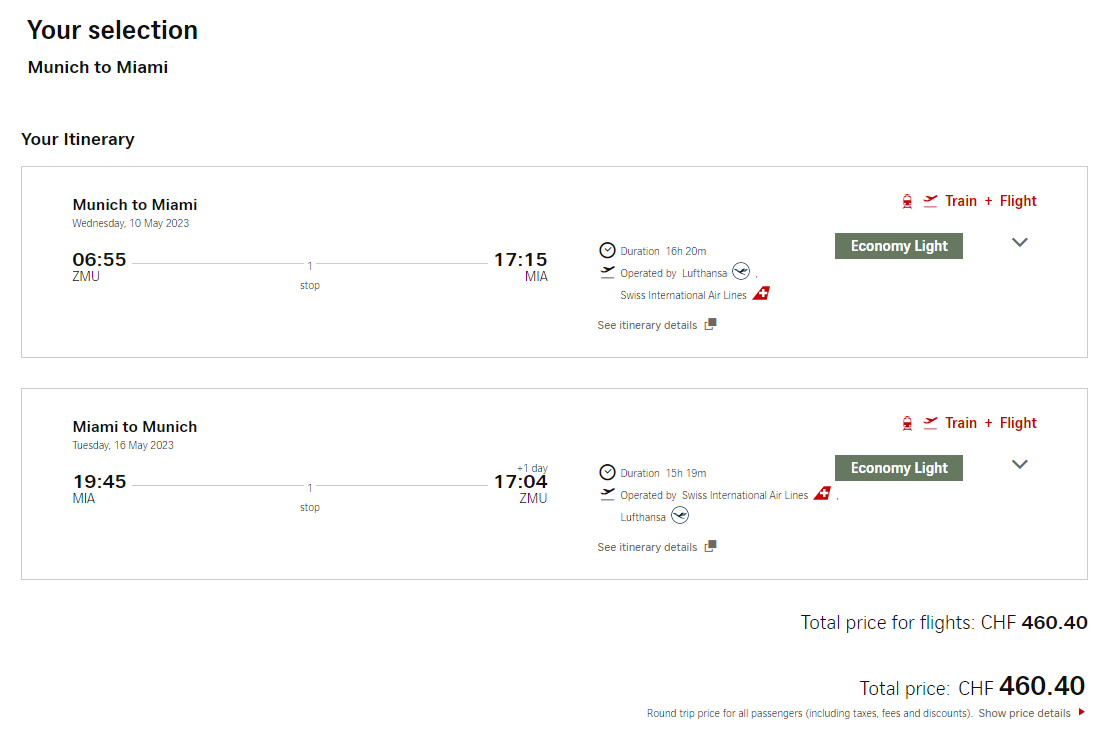The image size is (1097, 731).
Task: Select Economy Light on the Munich to Miami flight
Action: 898,246
